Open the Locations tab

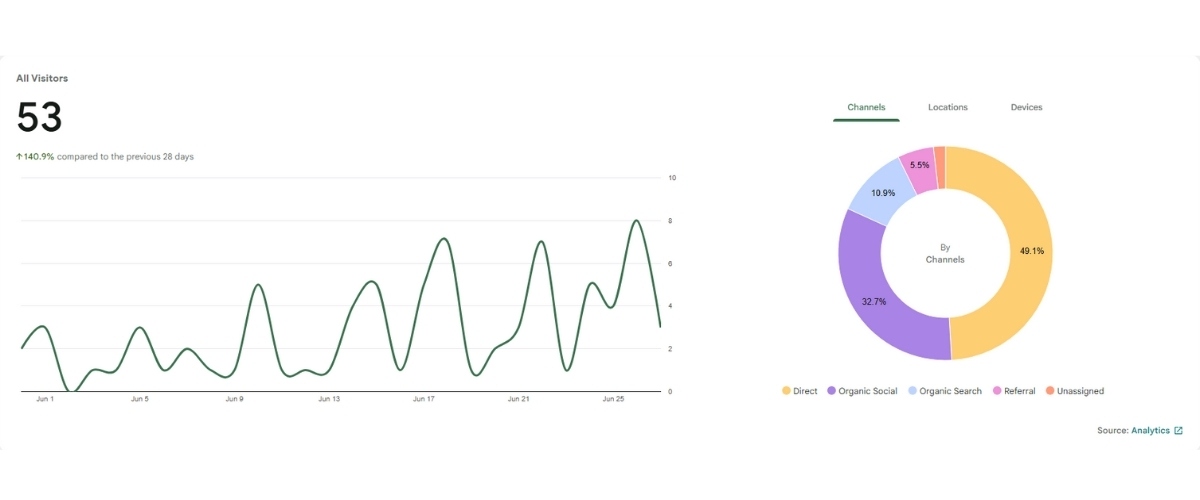(x=947, y=107)
